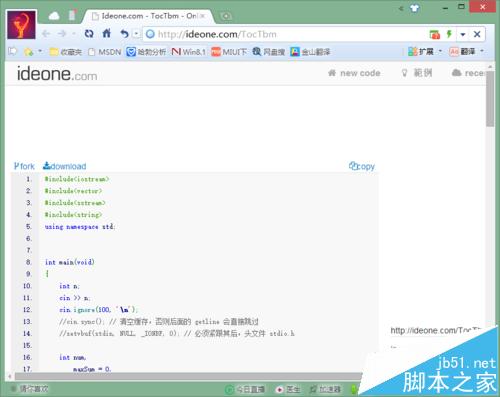The image size is (500, 397).
Task: Open the 收藏夹 favorites folder
Action: pos(66,52)
